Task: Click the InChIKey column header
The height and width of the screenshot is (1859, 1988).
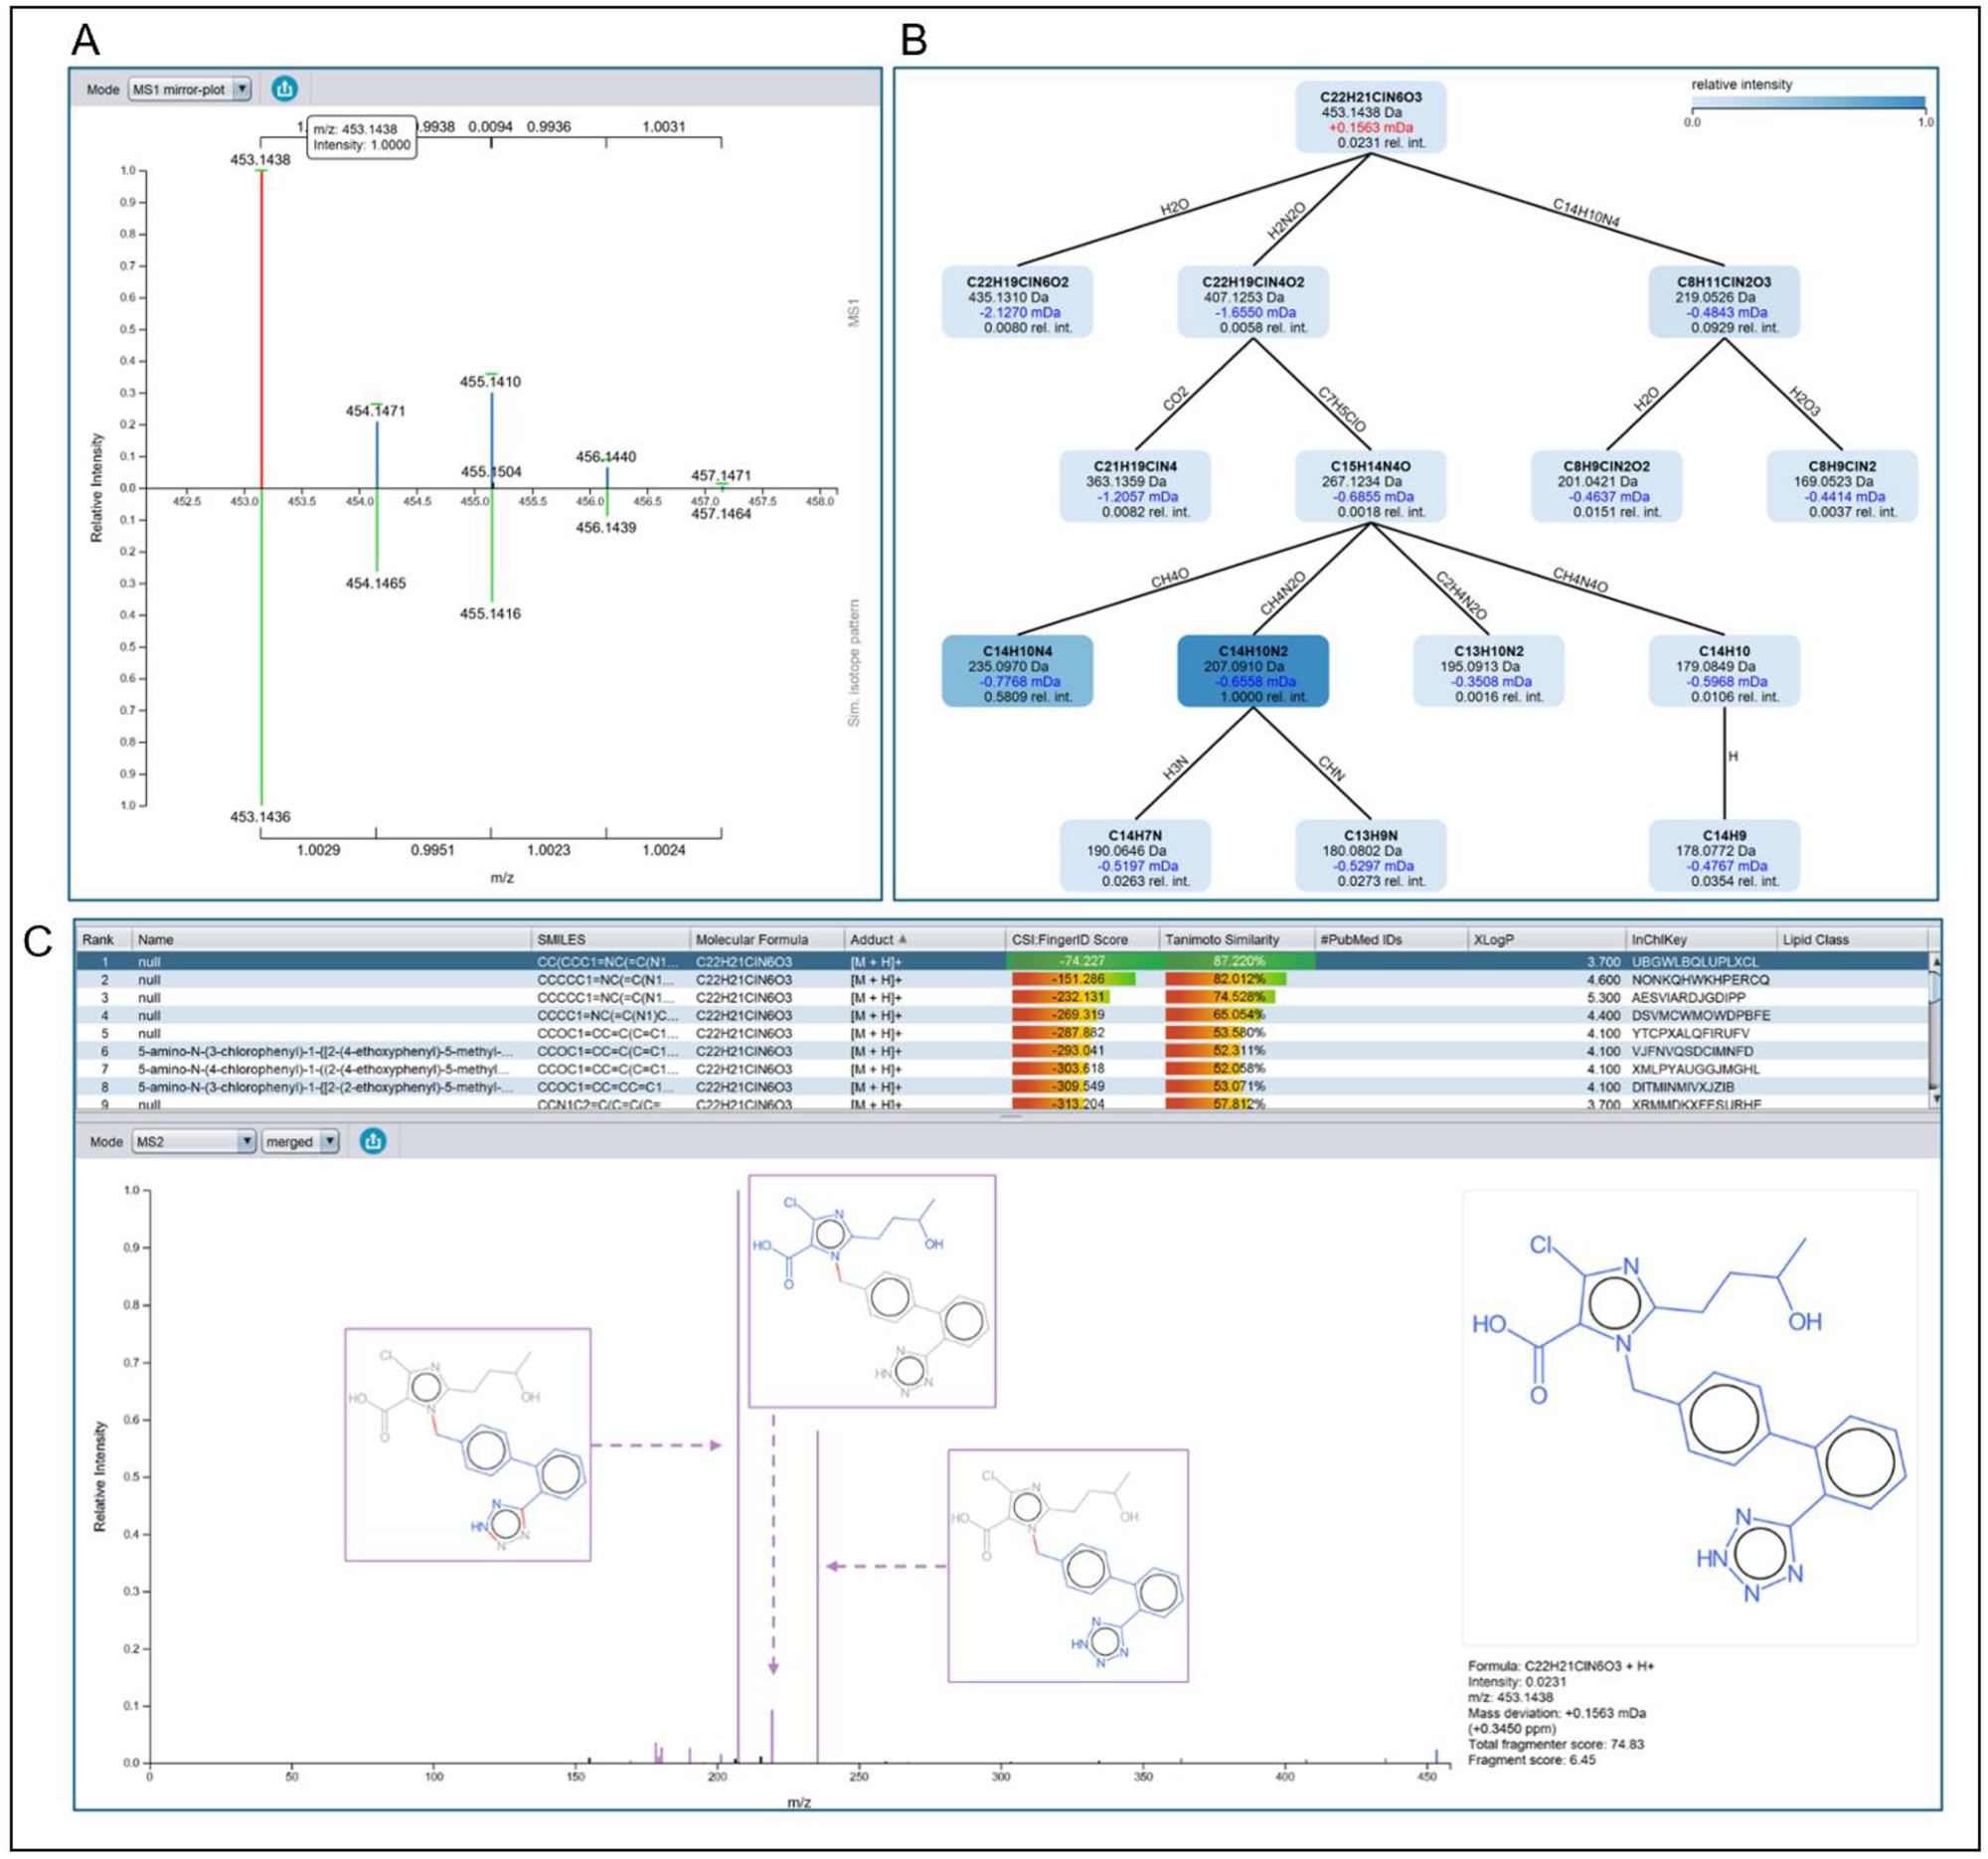Action: coord(1660,939)
